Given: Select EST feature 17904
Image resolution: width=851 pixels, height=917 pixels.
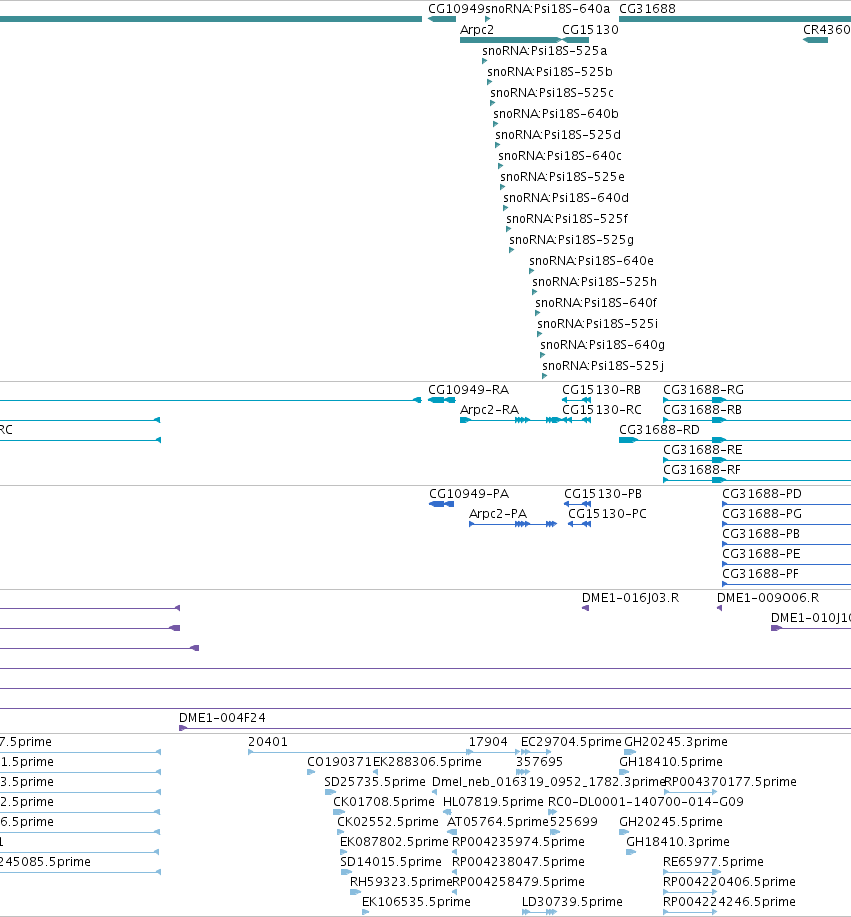Looking at the screenshot, I should coord(494,752).
